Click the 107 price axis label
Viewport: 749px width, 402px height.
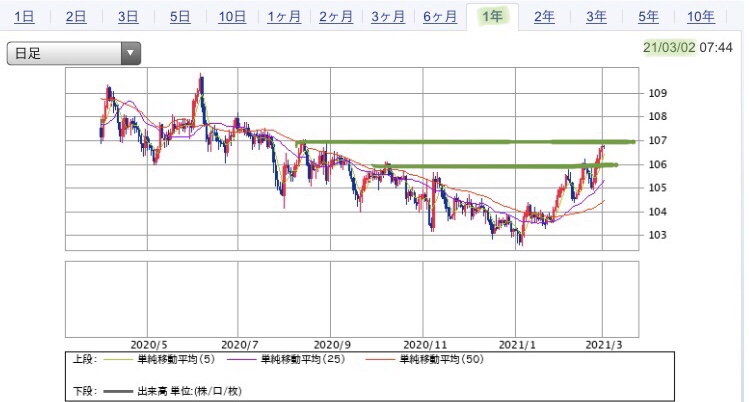(x=657, y=140)
